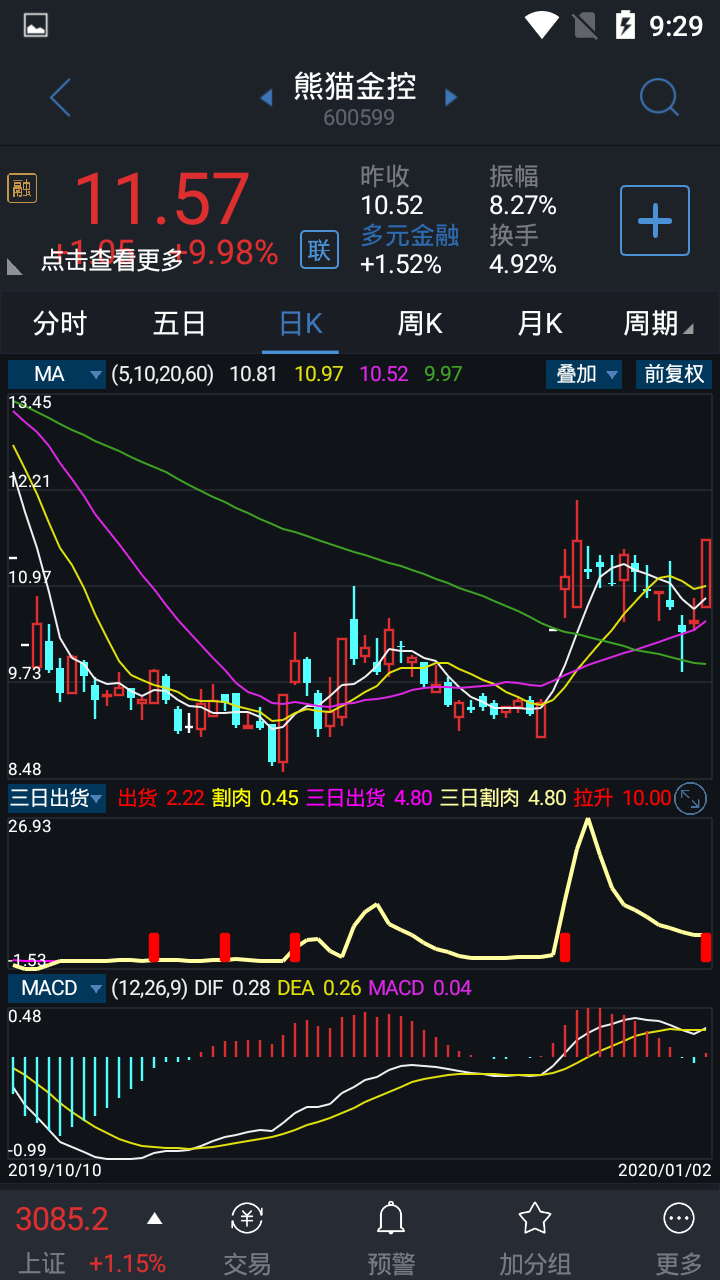Tap the 昨收 10.52 value
This screenshot has height=1280, width=720.
(x=392, y=205)
